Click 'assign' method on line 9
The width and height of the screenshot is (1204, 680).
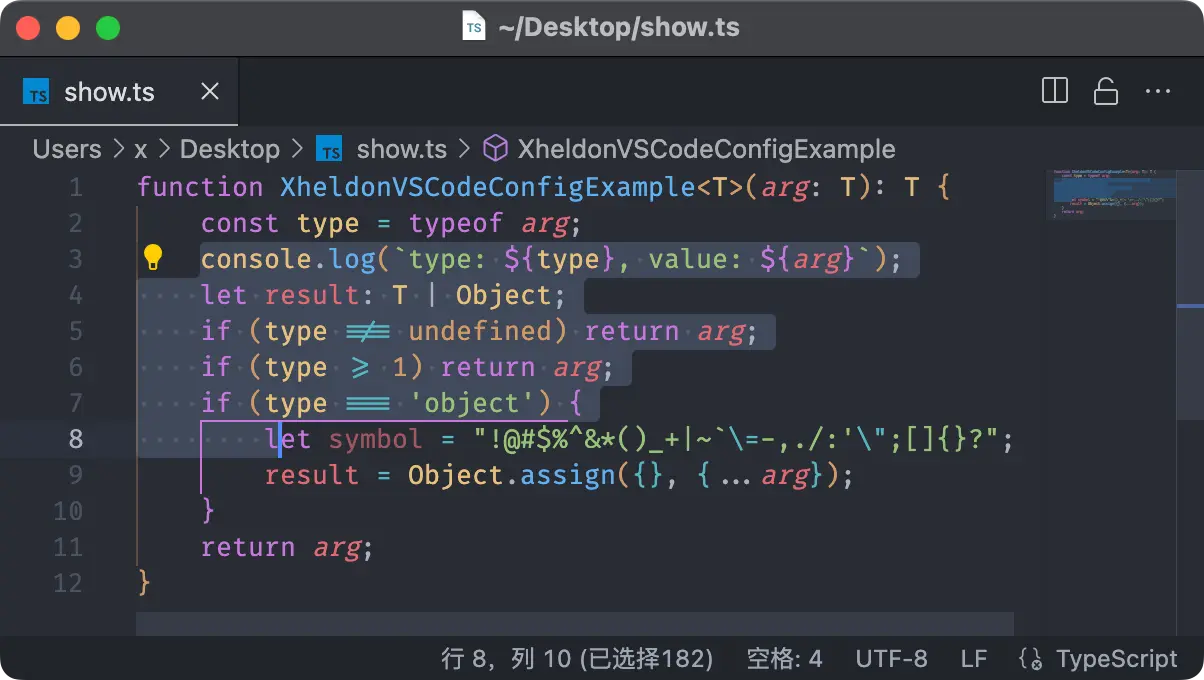568,475
